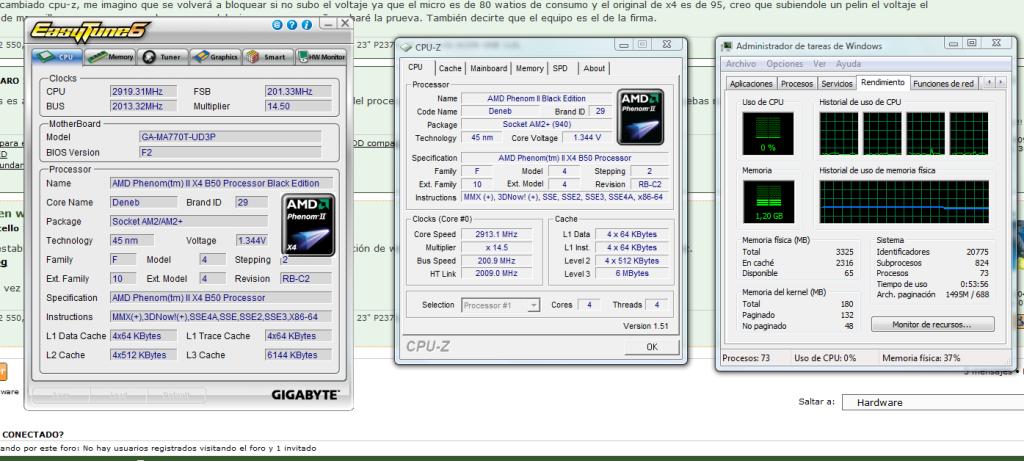Viewport: 1024px width, 461px height.
Task: Switch to the Mainboard tab in CPU-Z
Action: 488,68
